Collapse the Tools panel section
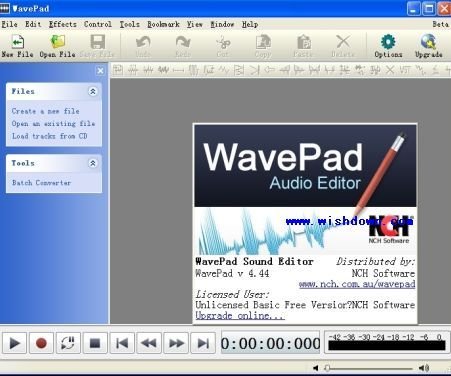 click(93, 163)
